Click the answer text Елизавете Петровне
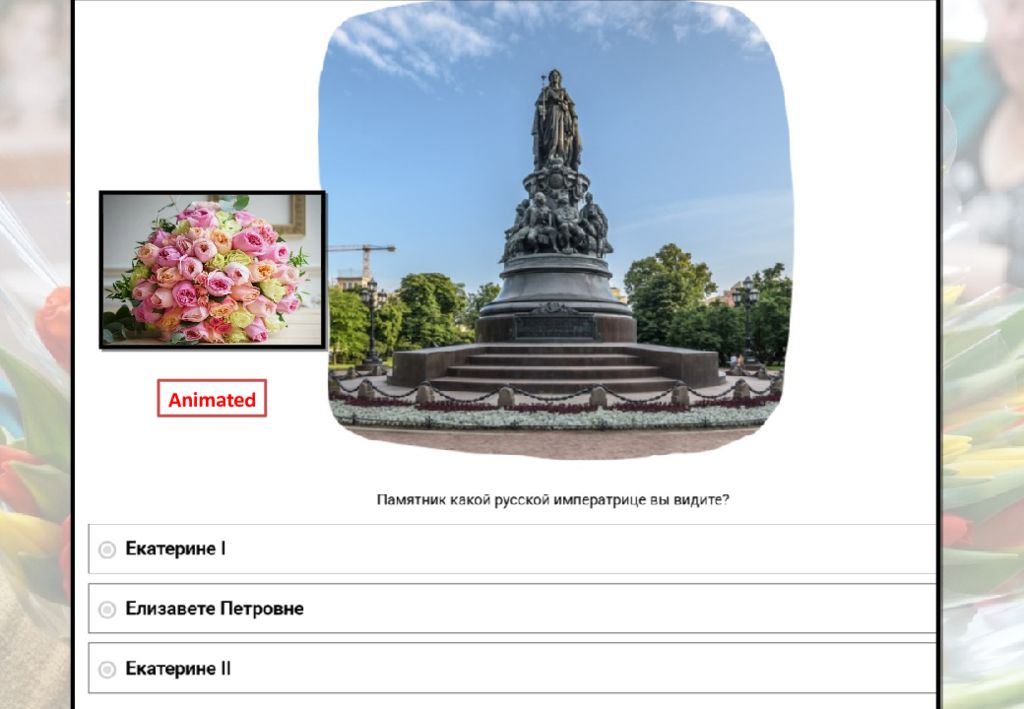The height and width of the screenshot is (709, 1024). click(214, 608)
